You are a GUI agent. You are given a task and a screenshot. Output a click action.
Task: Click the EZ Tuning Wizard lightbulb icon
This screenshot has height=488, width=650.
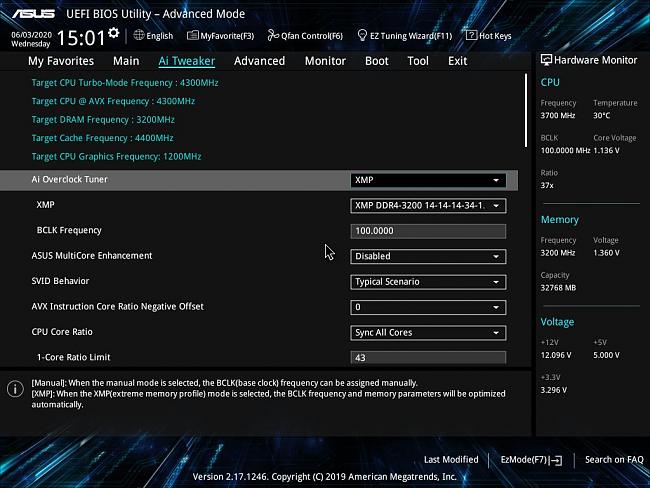pos(362,35)
